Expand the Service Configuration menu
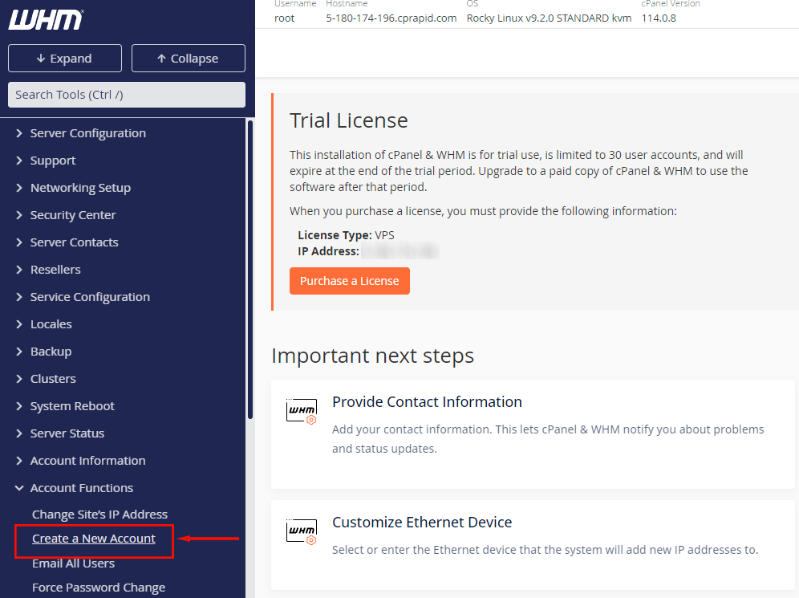799x598 pixels. click(x=89, y=297)
